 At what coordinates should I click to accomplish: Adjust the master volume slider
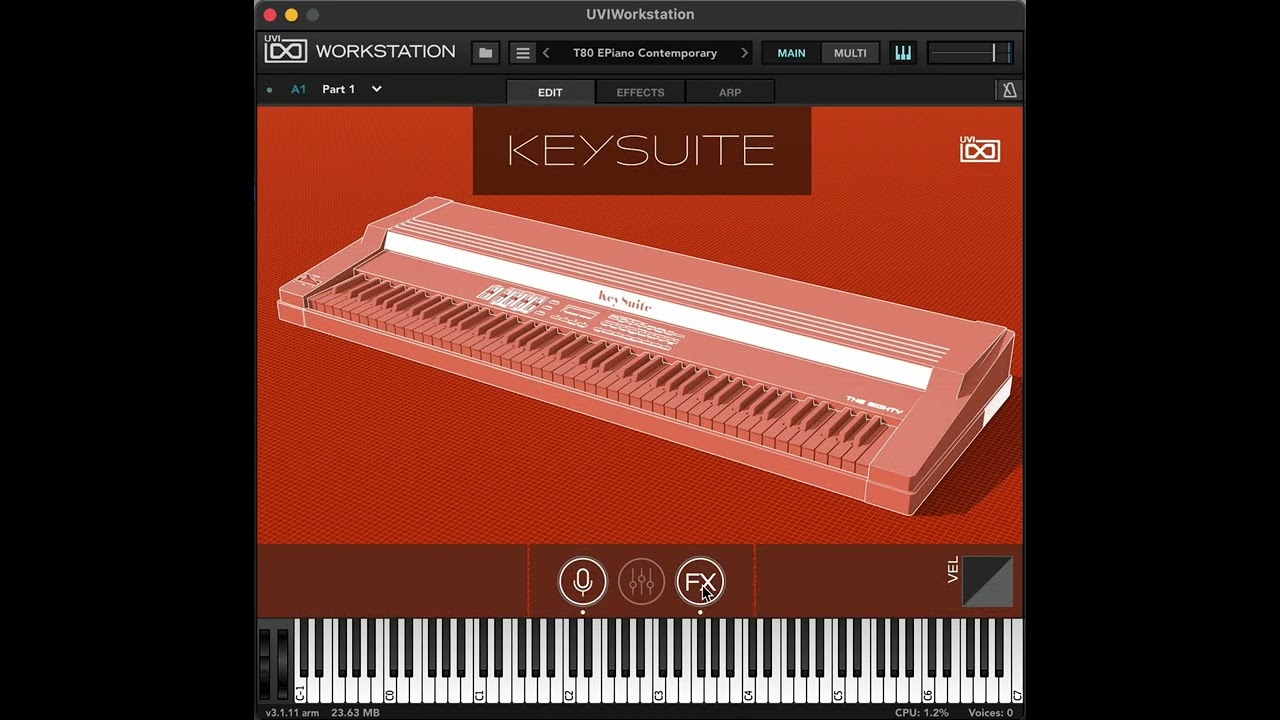point(970,53)
